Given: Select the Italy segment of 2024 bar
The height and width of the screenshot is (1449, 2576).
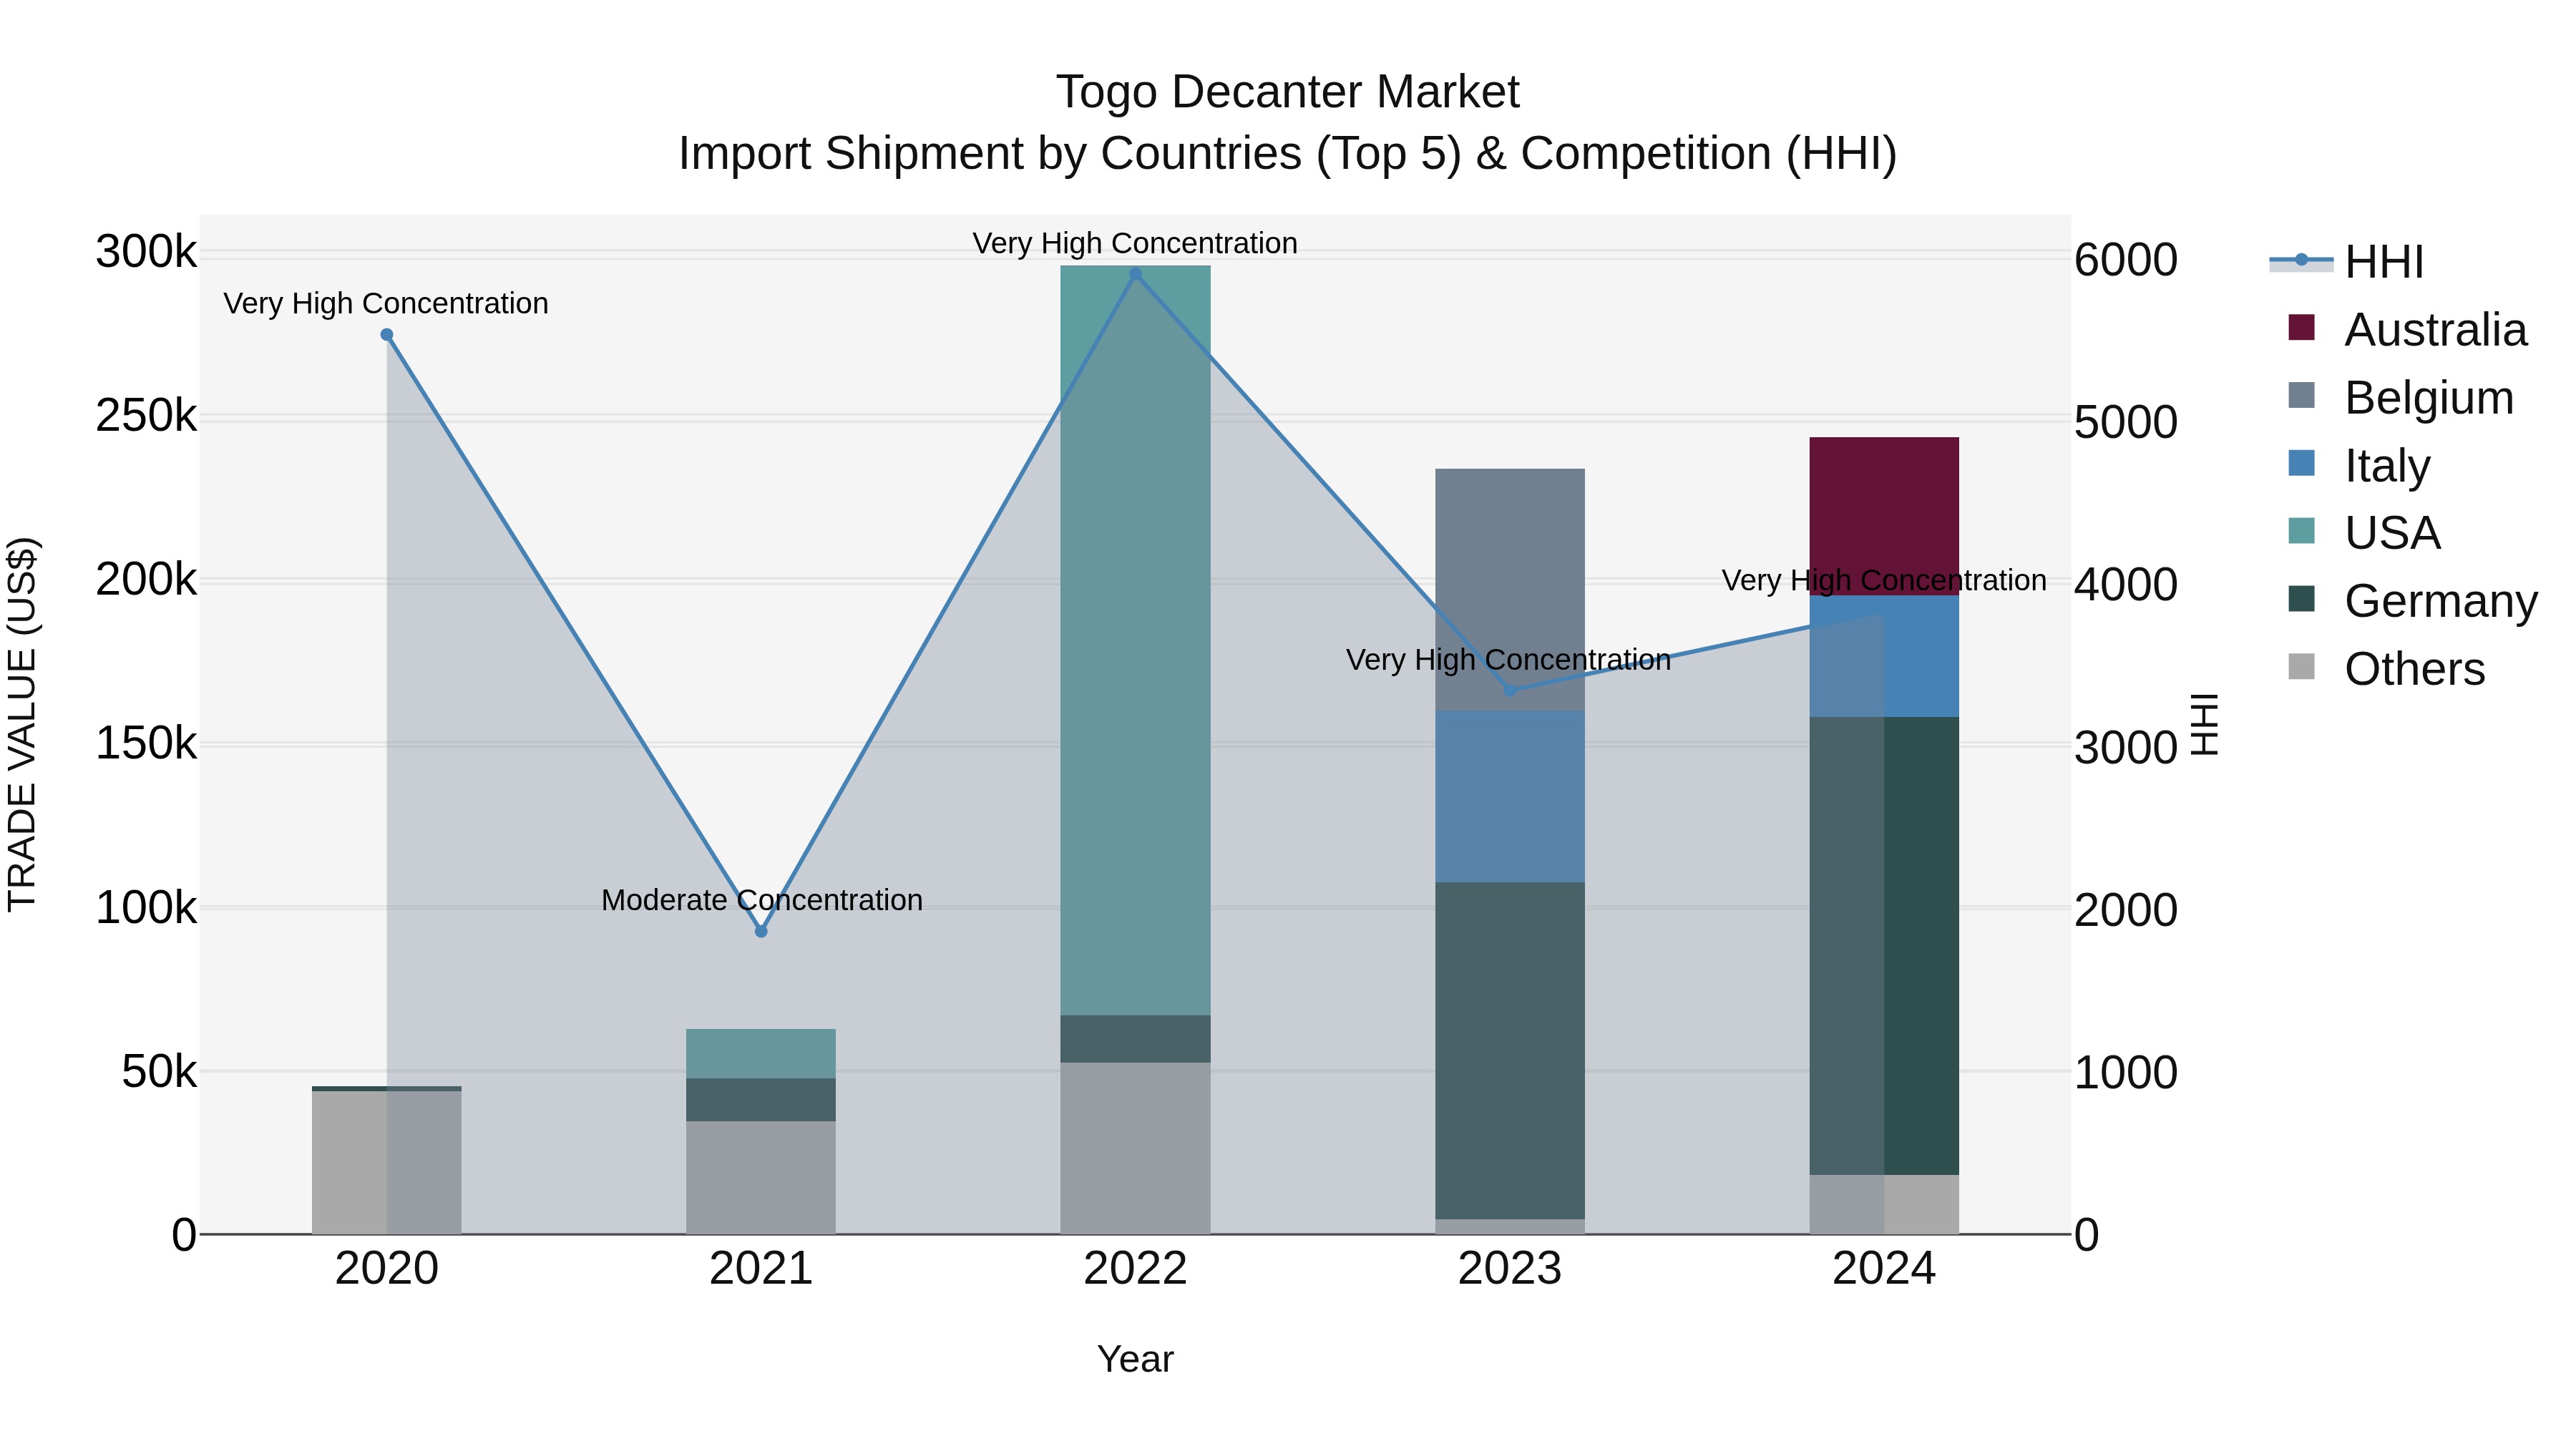Looking at the screenshot, I should coord(1884,656).
